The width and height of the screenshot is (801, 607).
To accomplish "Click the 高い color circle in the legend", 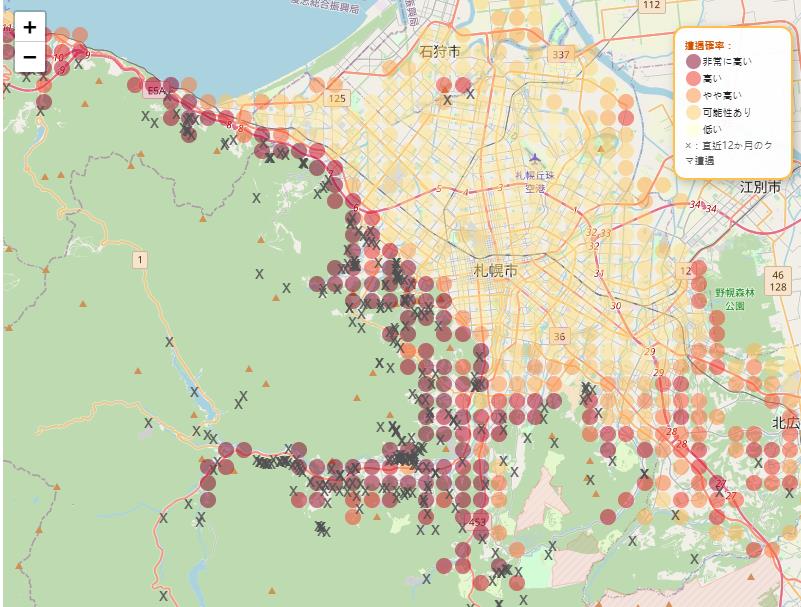I will coord(693,79).
